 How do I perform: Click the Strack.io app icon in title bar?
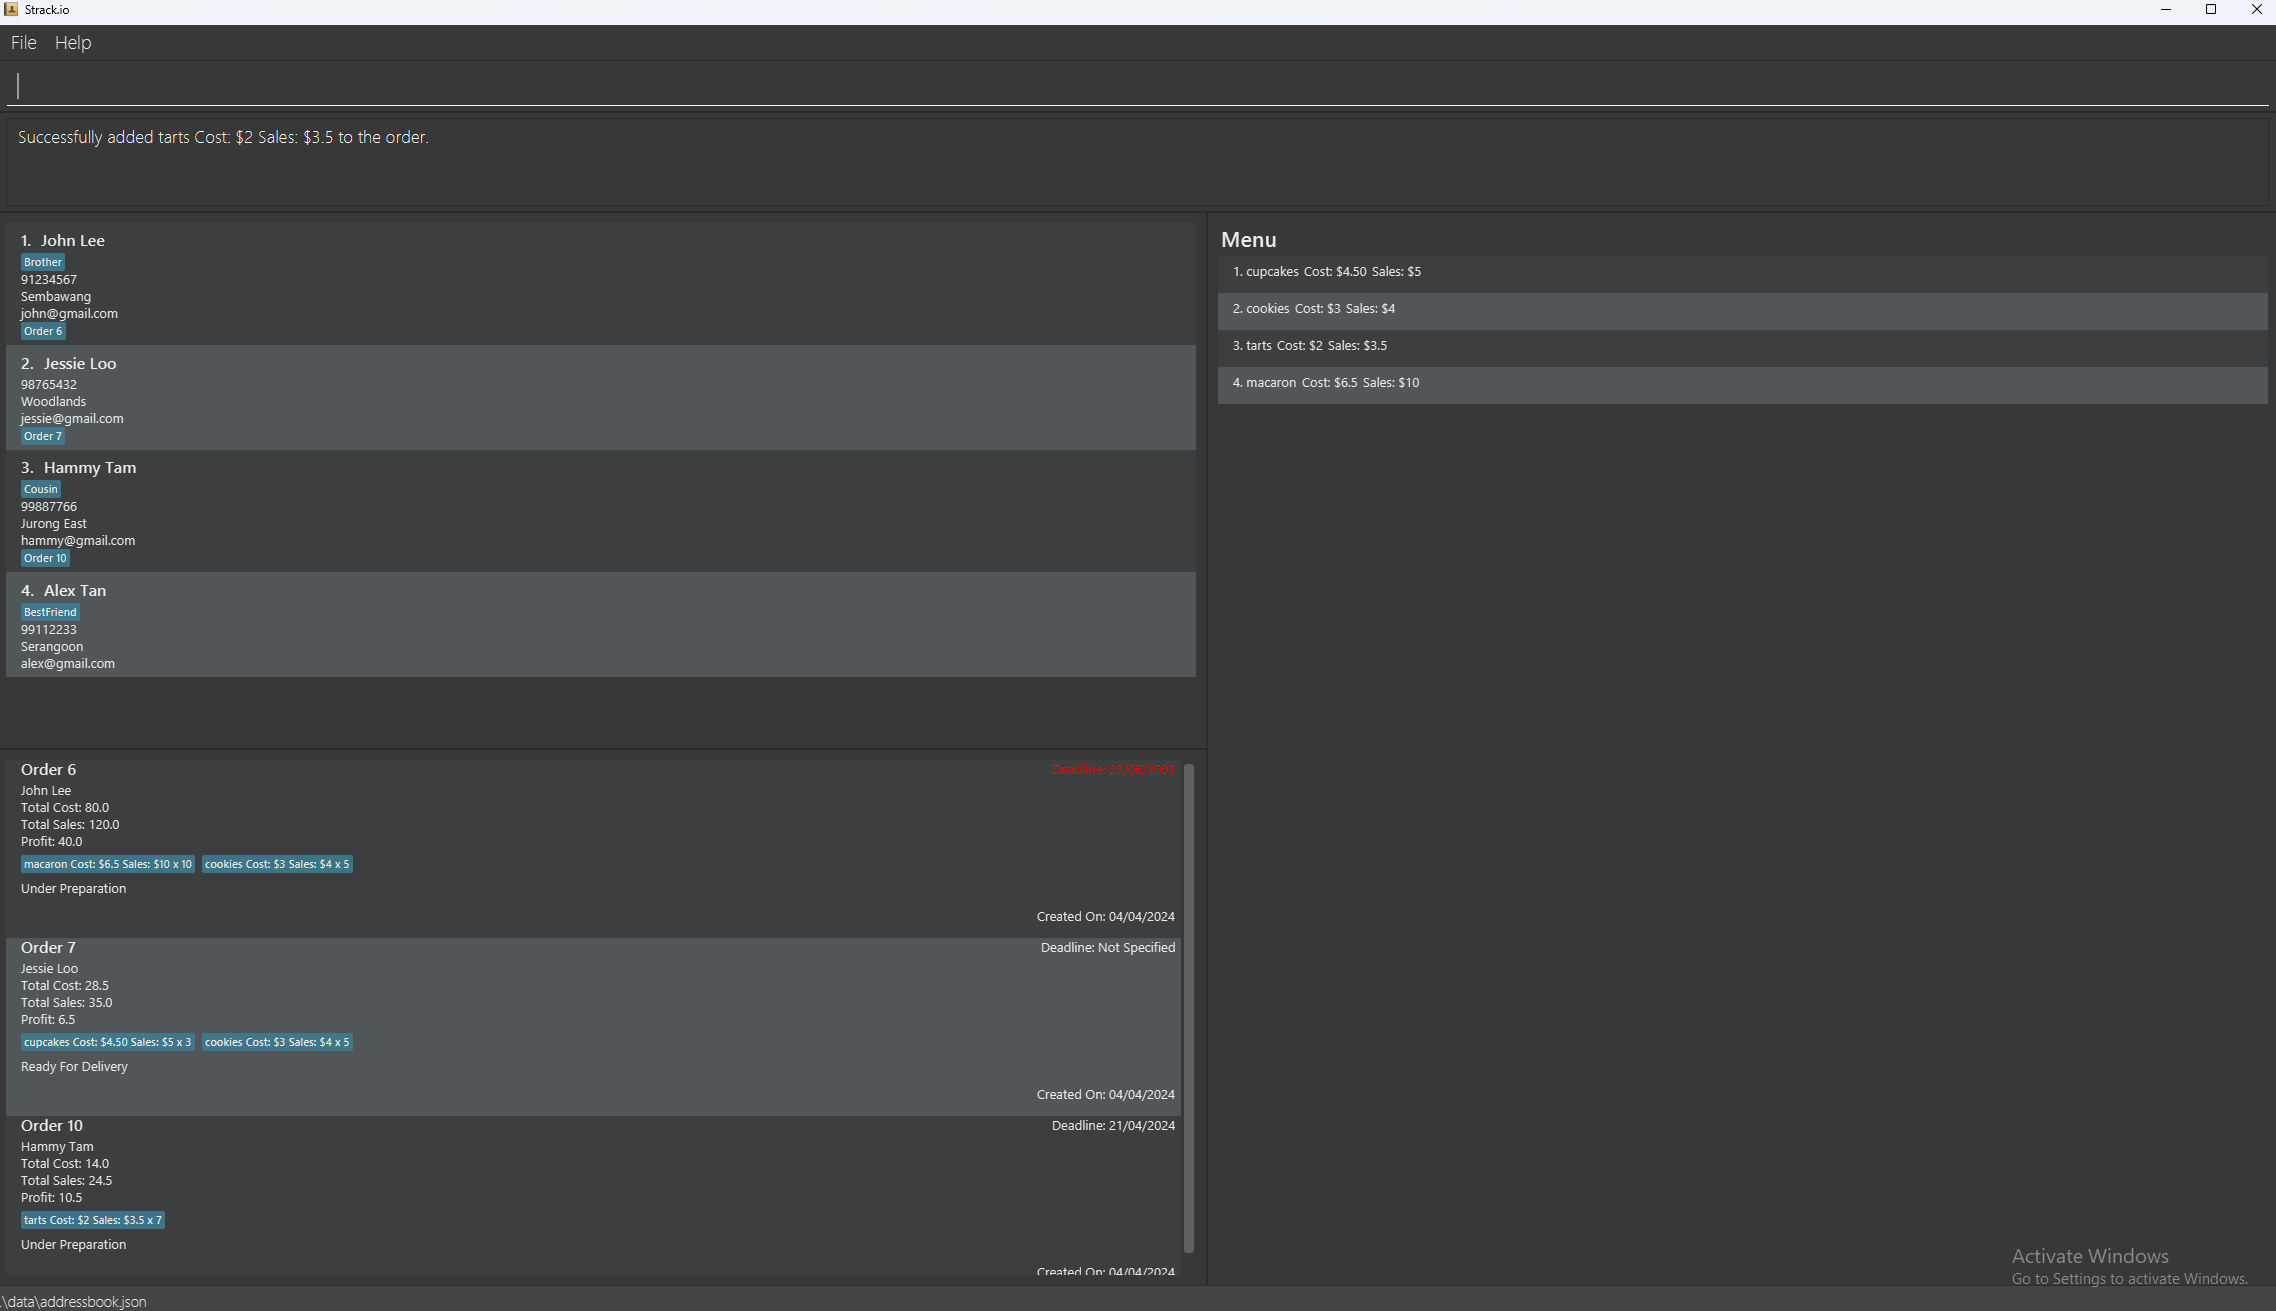pos(11,10)
